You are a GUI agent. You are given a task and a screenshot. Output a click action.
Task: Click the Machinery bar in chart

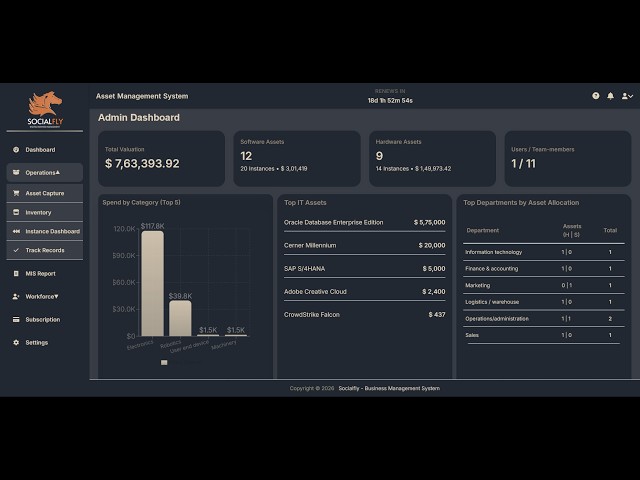pos(236,336)
